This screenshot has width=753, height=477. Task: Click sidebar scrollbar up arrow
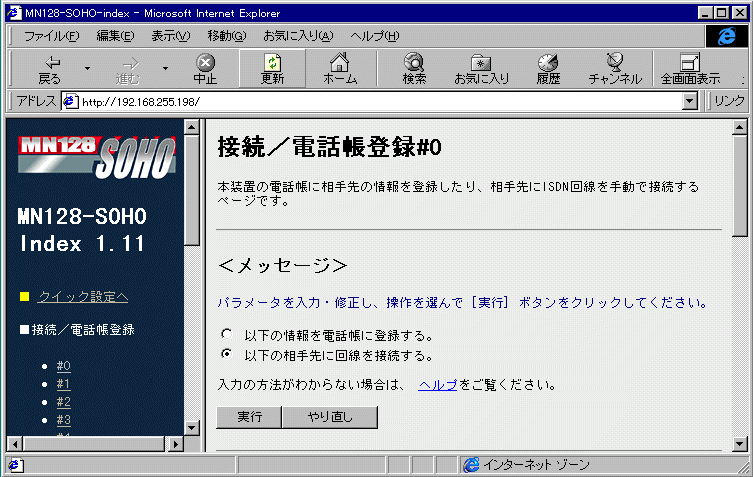tap(192, 127)
